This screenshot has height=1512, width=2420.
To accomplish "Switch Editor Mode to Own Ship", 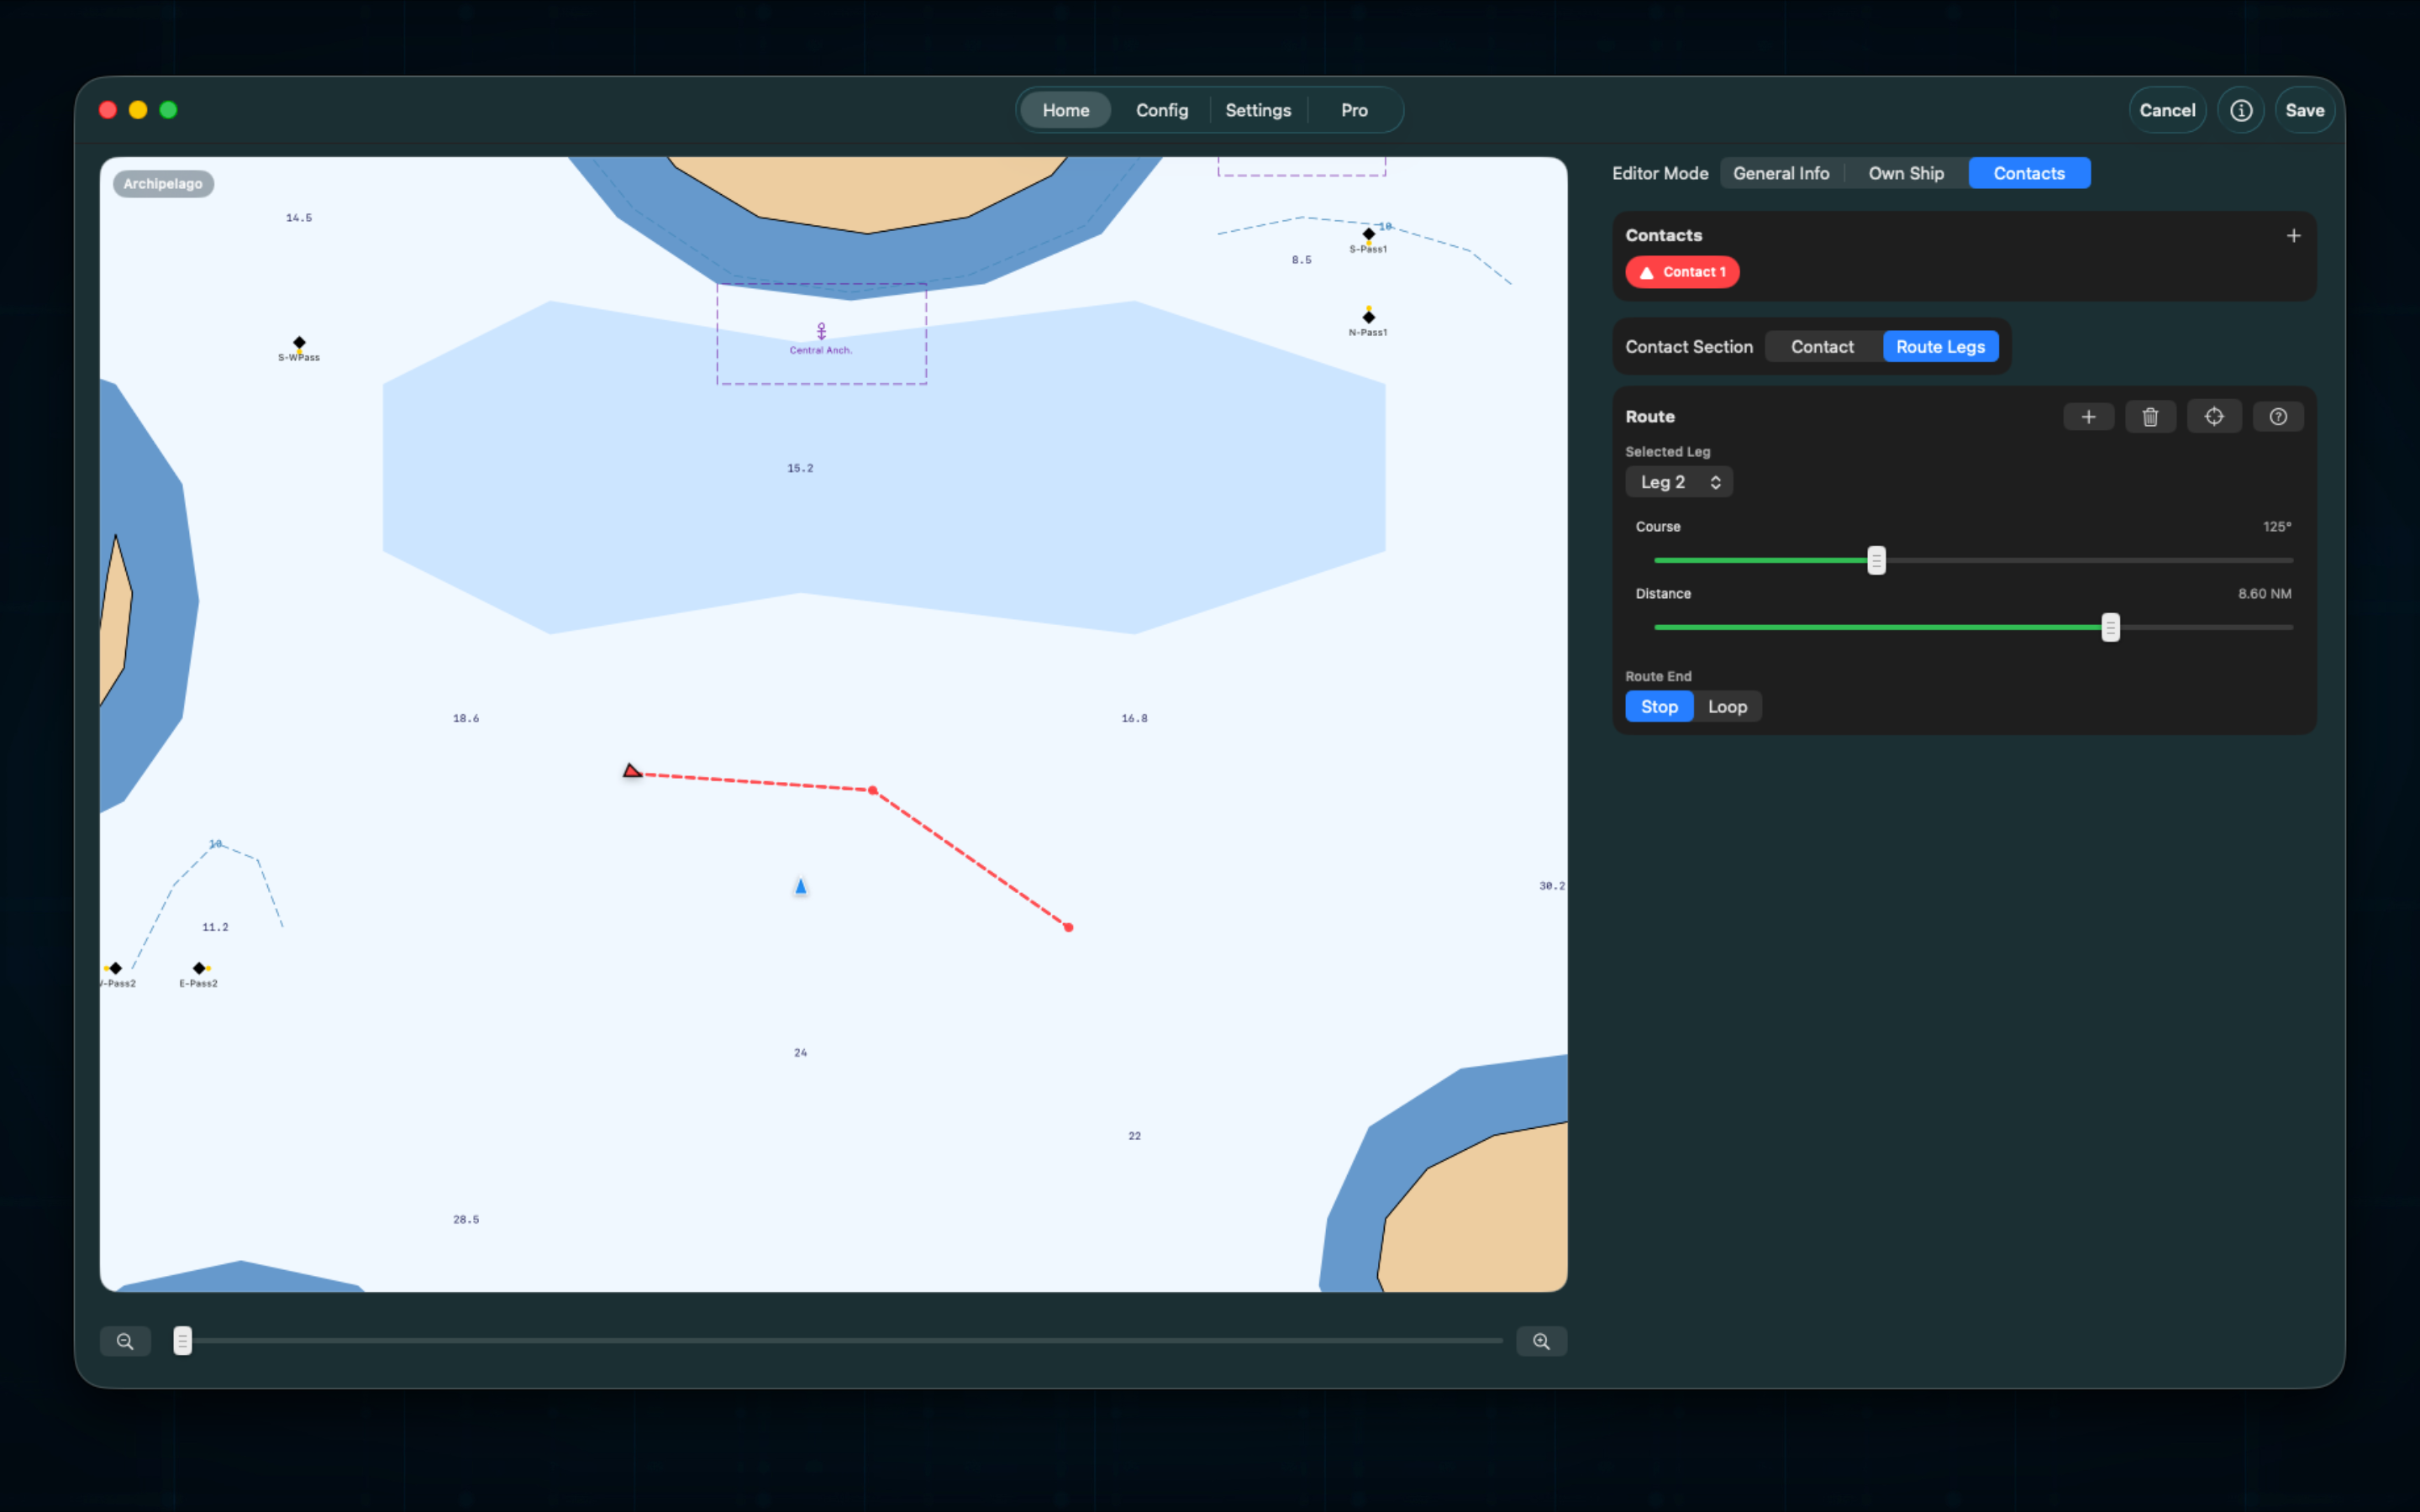I will pyautogui.click(x=1906, y=173).
